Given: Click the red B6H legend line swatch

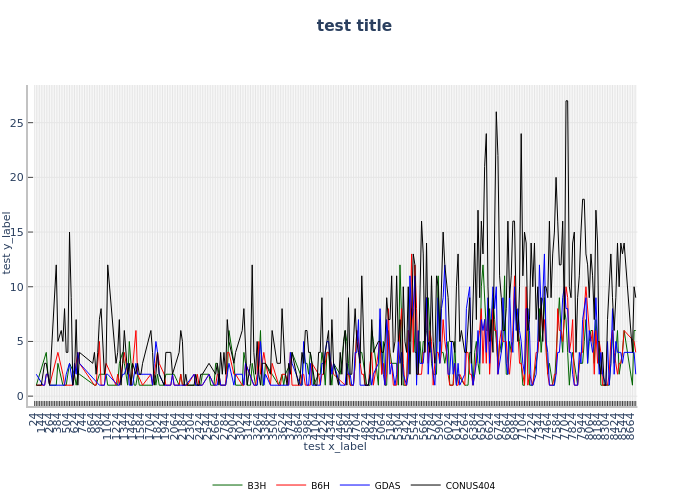Looking at the screenshot, I should [x=293, y=486].
